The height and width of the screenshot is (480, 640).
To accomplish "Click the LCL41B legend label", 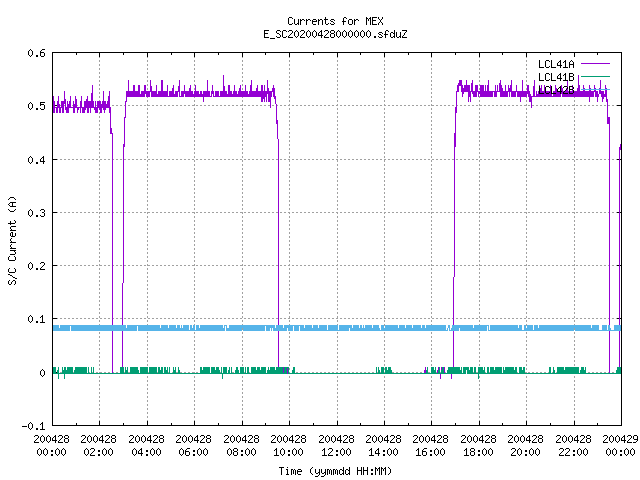I will pyautogui.click(x=556, y=77).
